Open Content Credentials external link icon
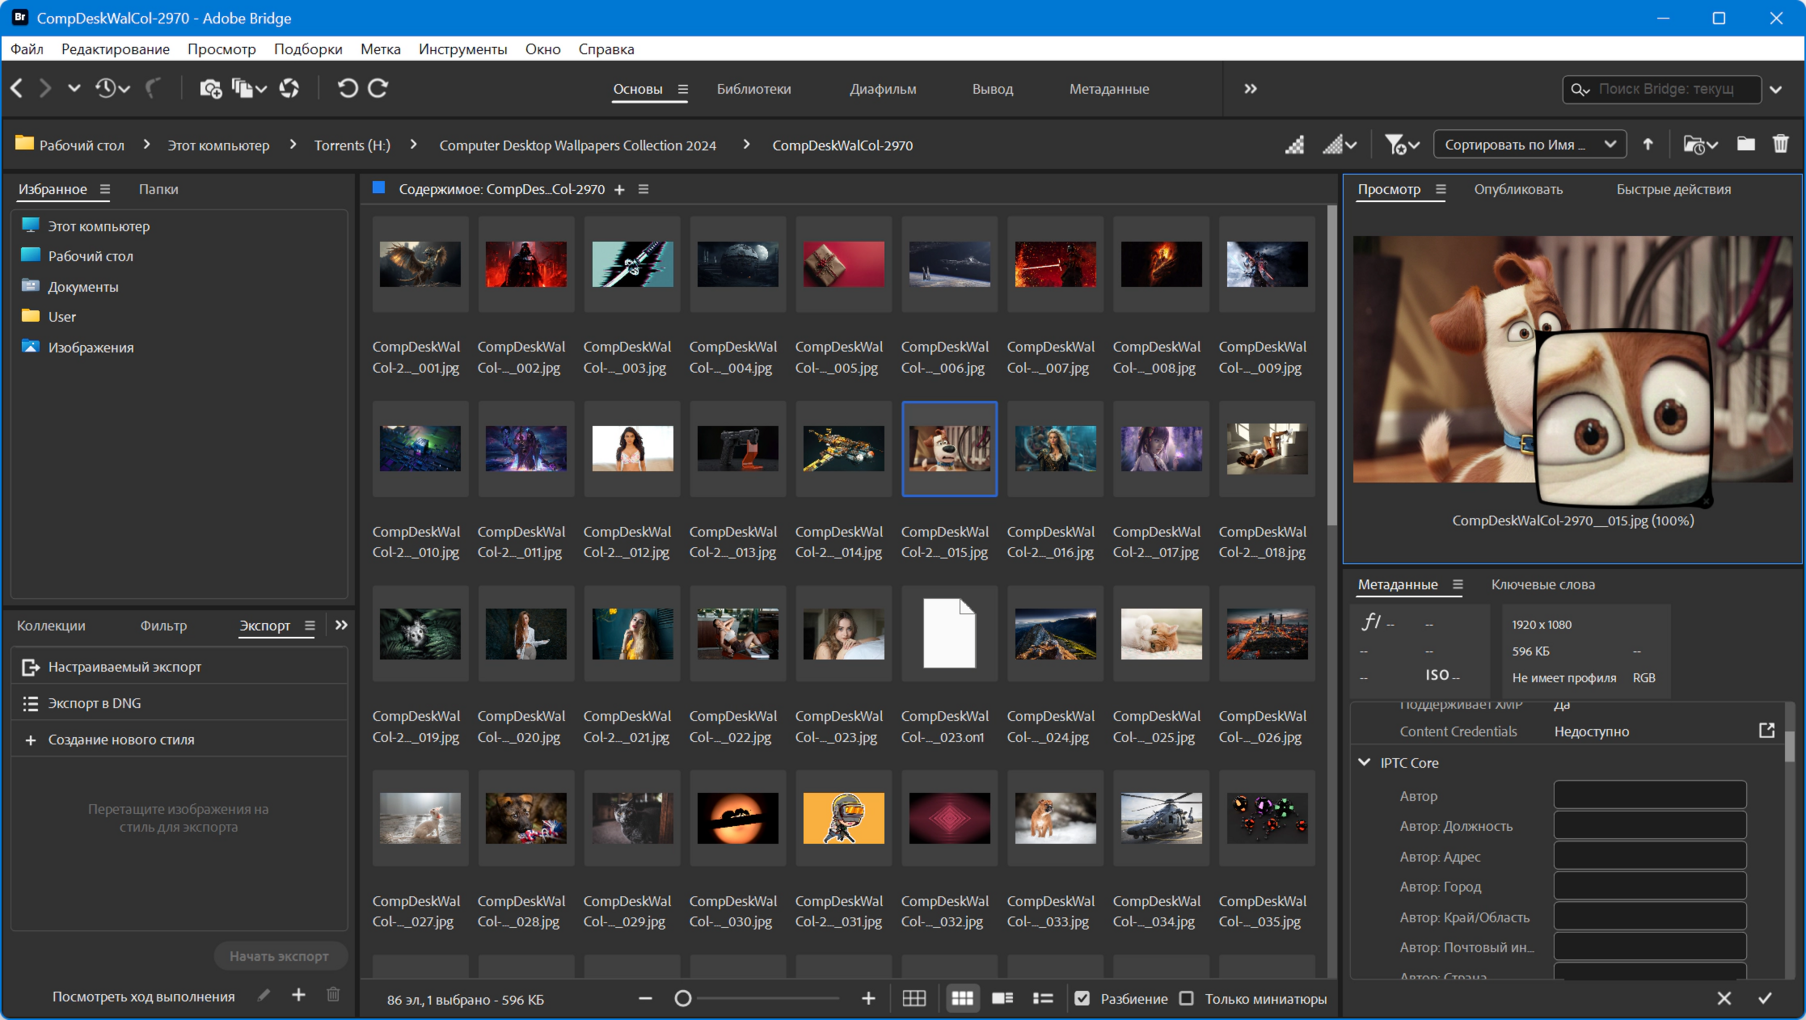The image size is (1806, 1020). click(1767, 731)
